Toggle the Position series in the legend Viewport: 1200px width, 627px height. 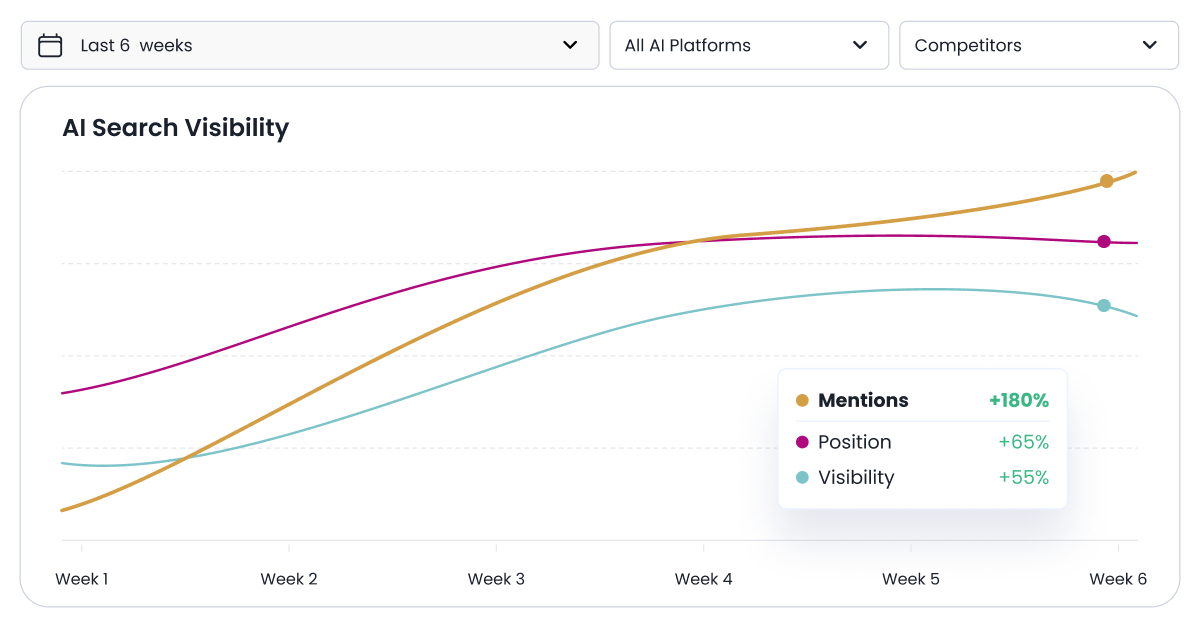[855, 442]
